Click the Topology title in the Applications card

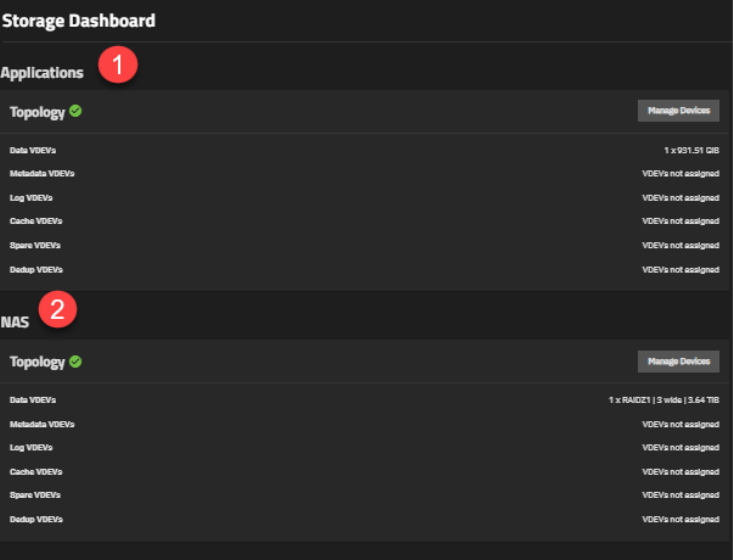point(37,112)
